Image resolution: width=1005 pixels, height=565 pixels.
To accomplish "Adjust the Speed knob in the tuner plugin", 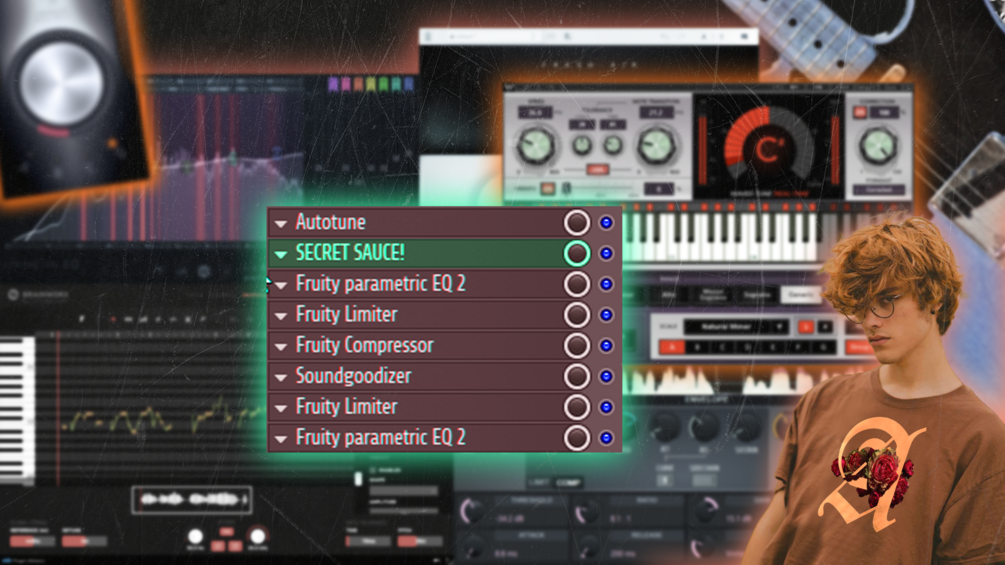I will (535, 146).
